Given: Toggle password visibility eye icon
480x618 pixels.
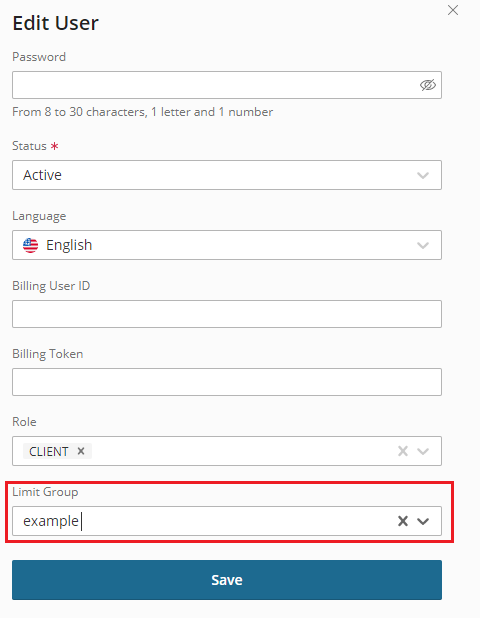Looking at the screenshot, I should pos(428,85).
